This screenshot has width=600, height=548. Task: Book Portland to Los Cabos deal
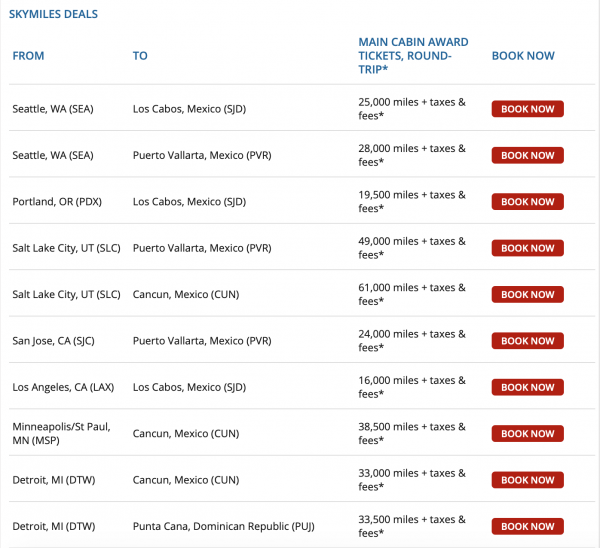click(527, 202)
